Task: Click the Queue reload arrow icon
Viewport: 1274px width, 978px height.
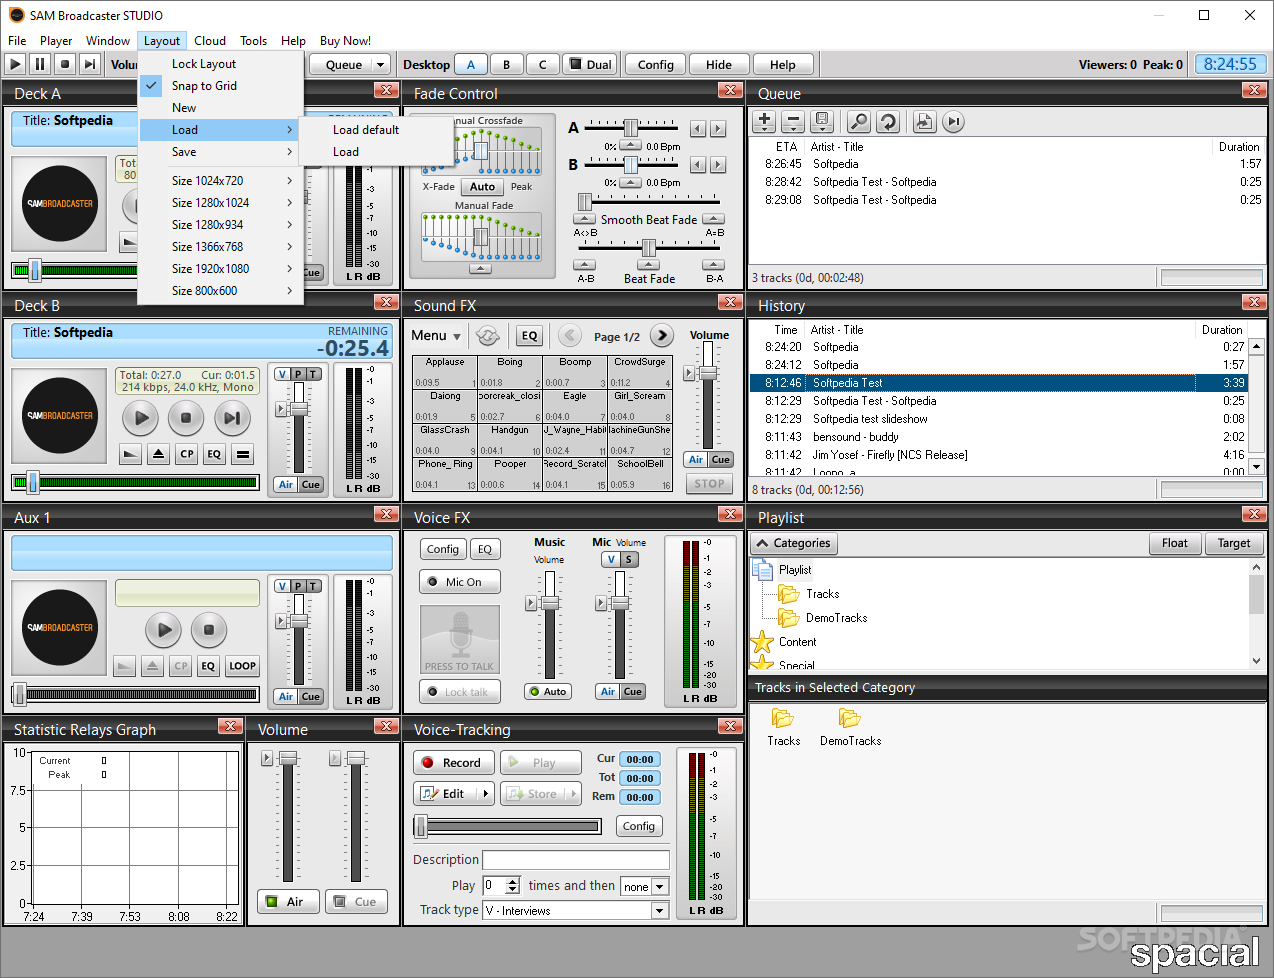Action: coord(887,122)
